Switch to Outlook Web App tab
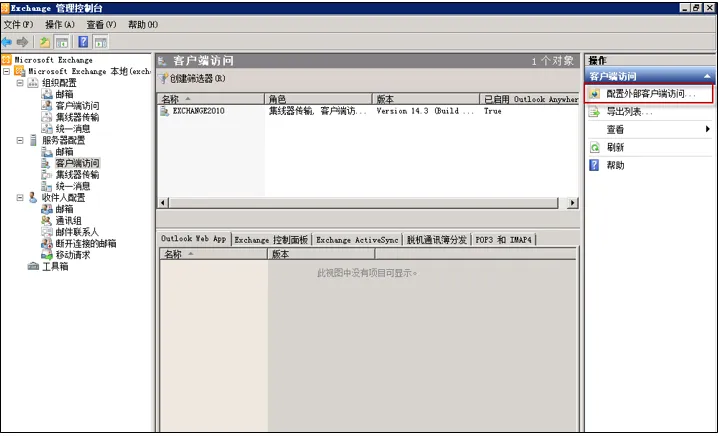 (194, 239)
